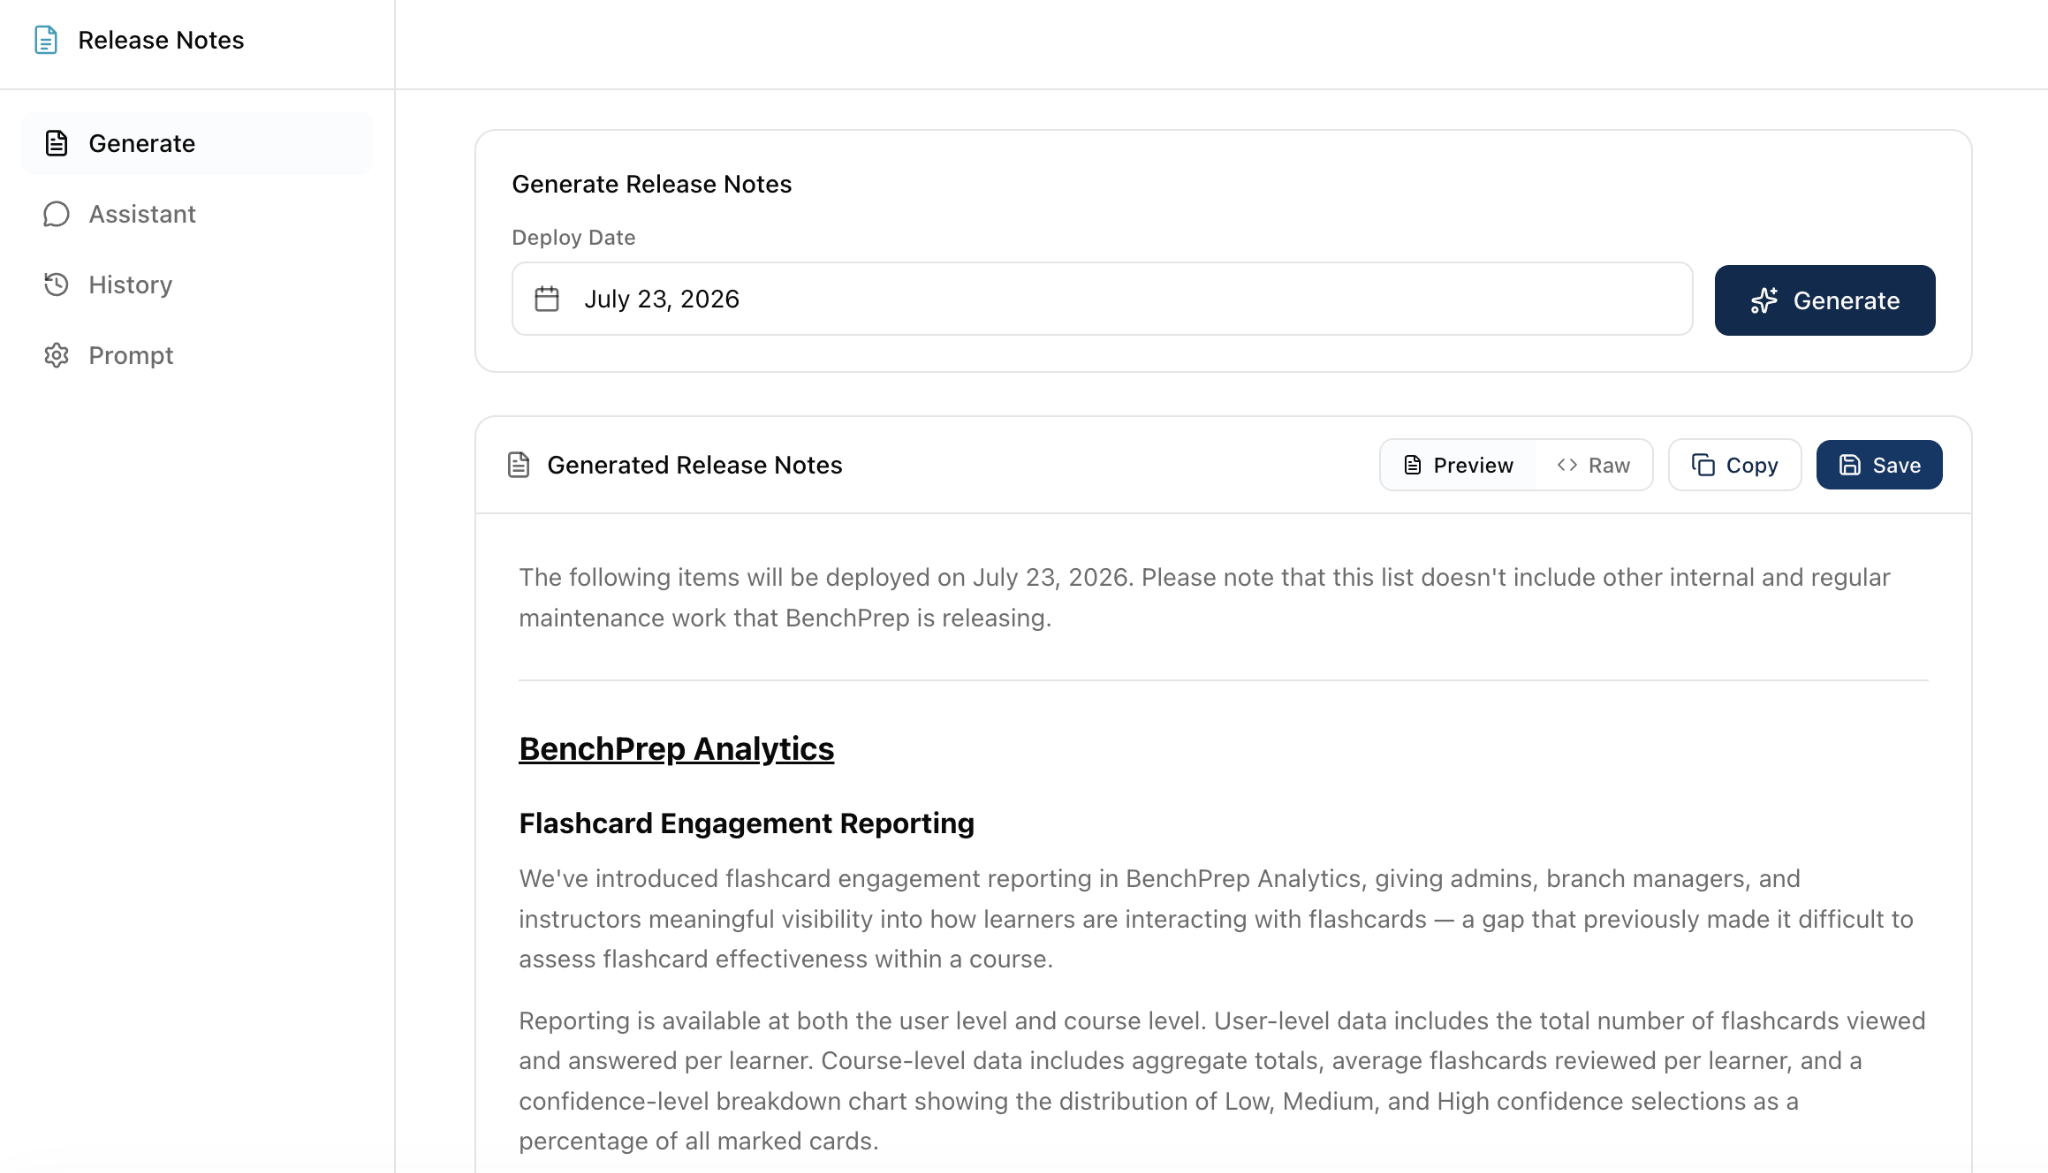
Task: Click the Assistant chat bubble icon
Action: pos(57,214)
